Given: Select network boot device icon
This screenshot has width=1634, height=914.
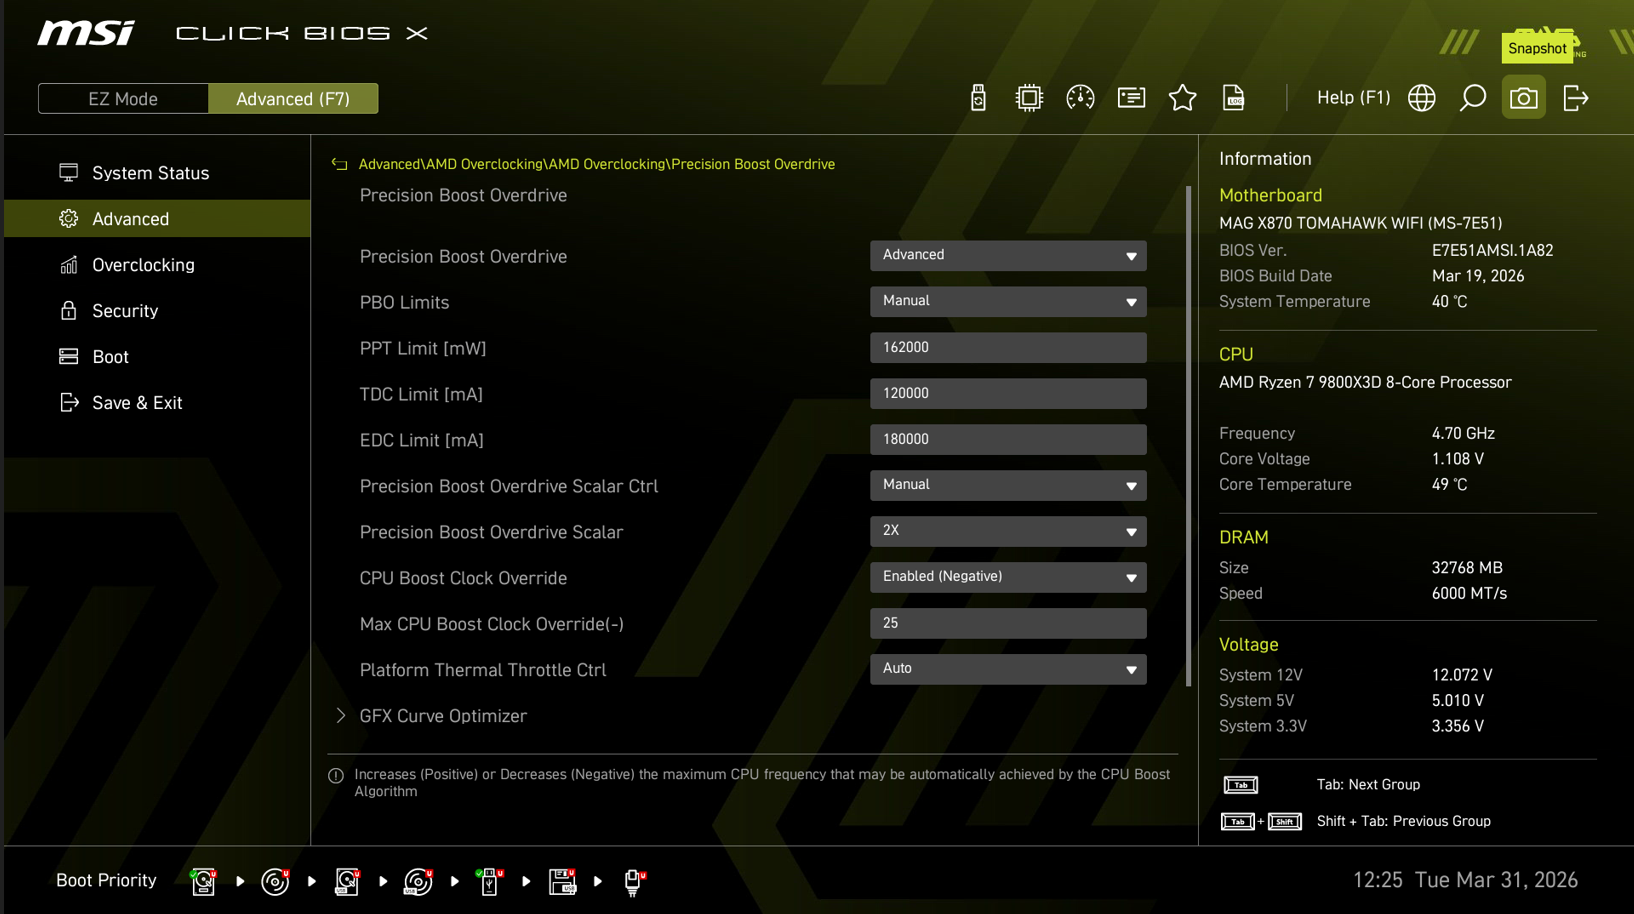Looking at the screenshot, I should pyautogui.click(x=634, y=881).
